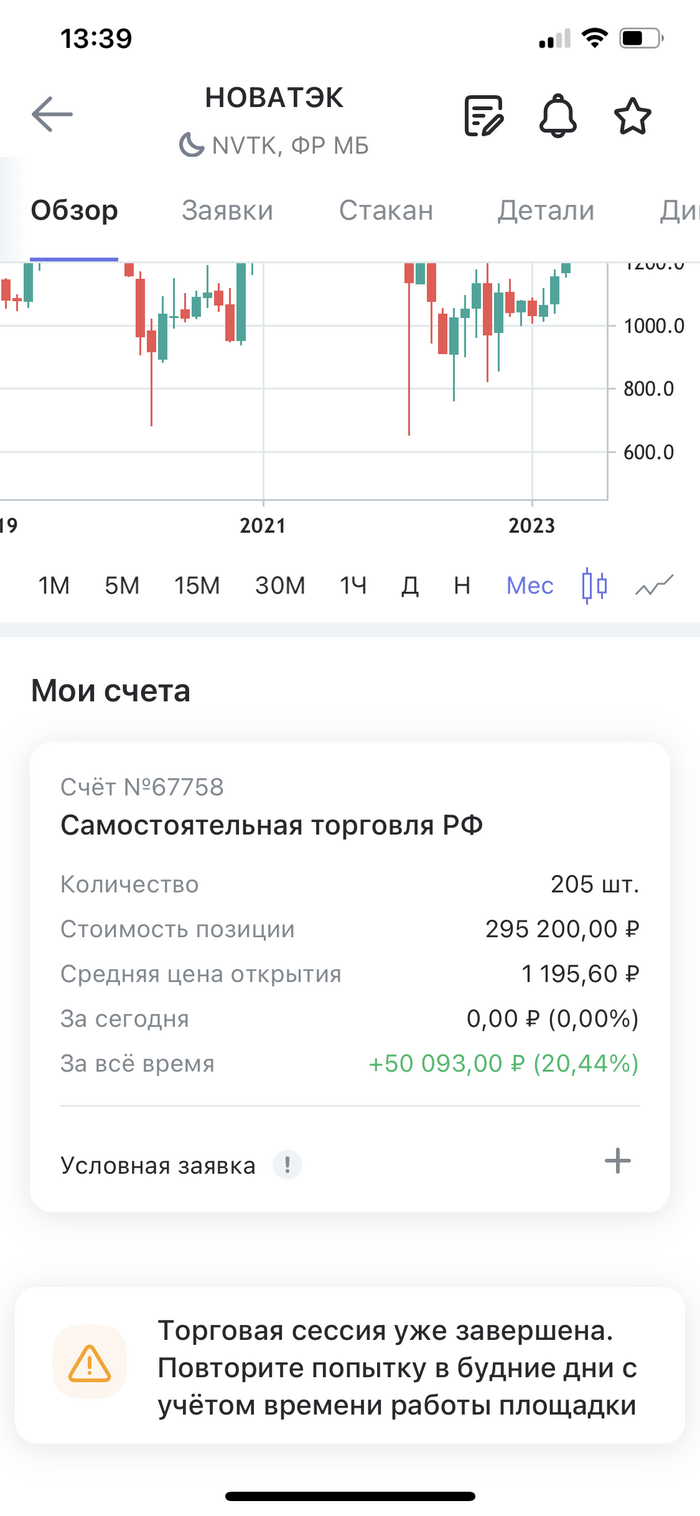Switch to line chart view
700x1516 pixels.
(655, 585)
